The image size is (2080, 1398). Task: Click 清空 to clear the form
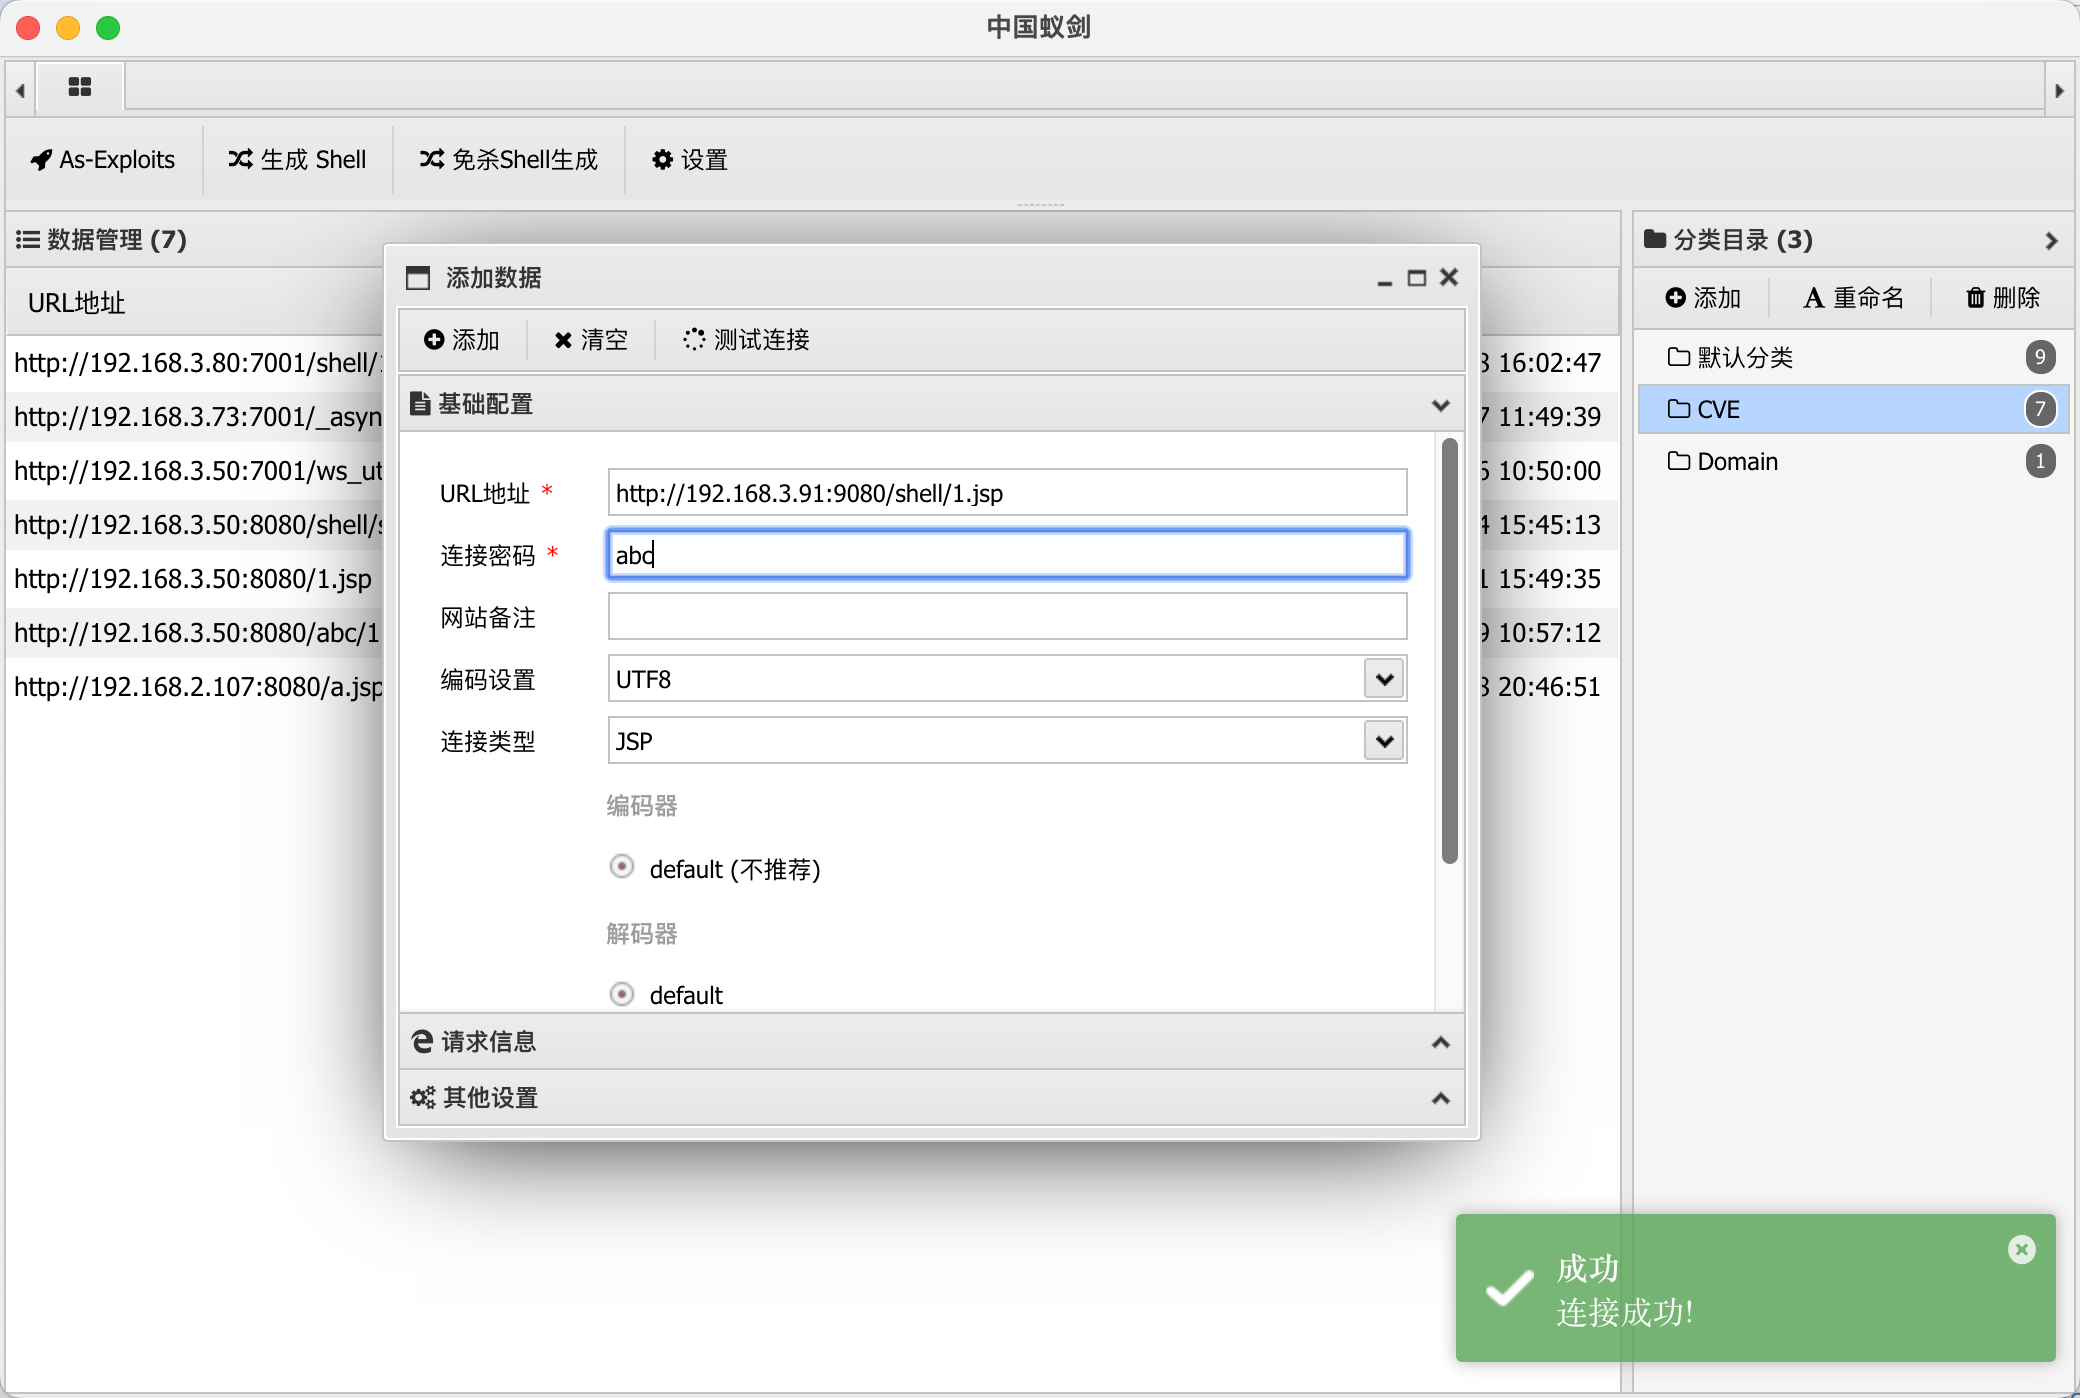pos(591,340)
